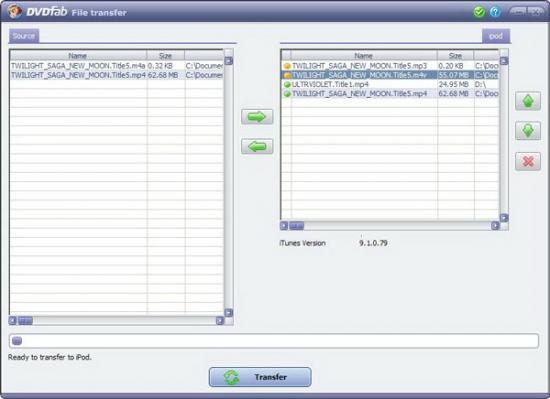The width and height of the screenshot is (550, 399).
Task: Click source list scroll right arrow
Action: coord(220,320)
